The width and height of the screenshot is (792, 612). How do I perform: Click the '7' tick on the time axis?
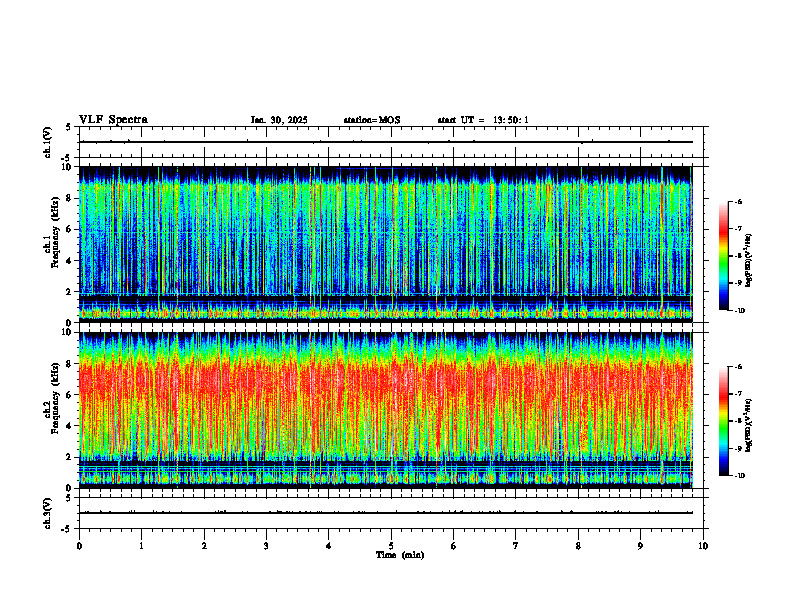(x=516, y=546)
